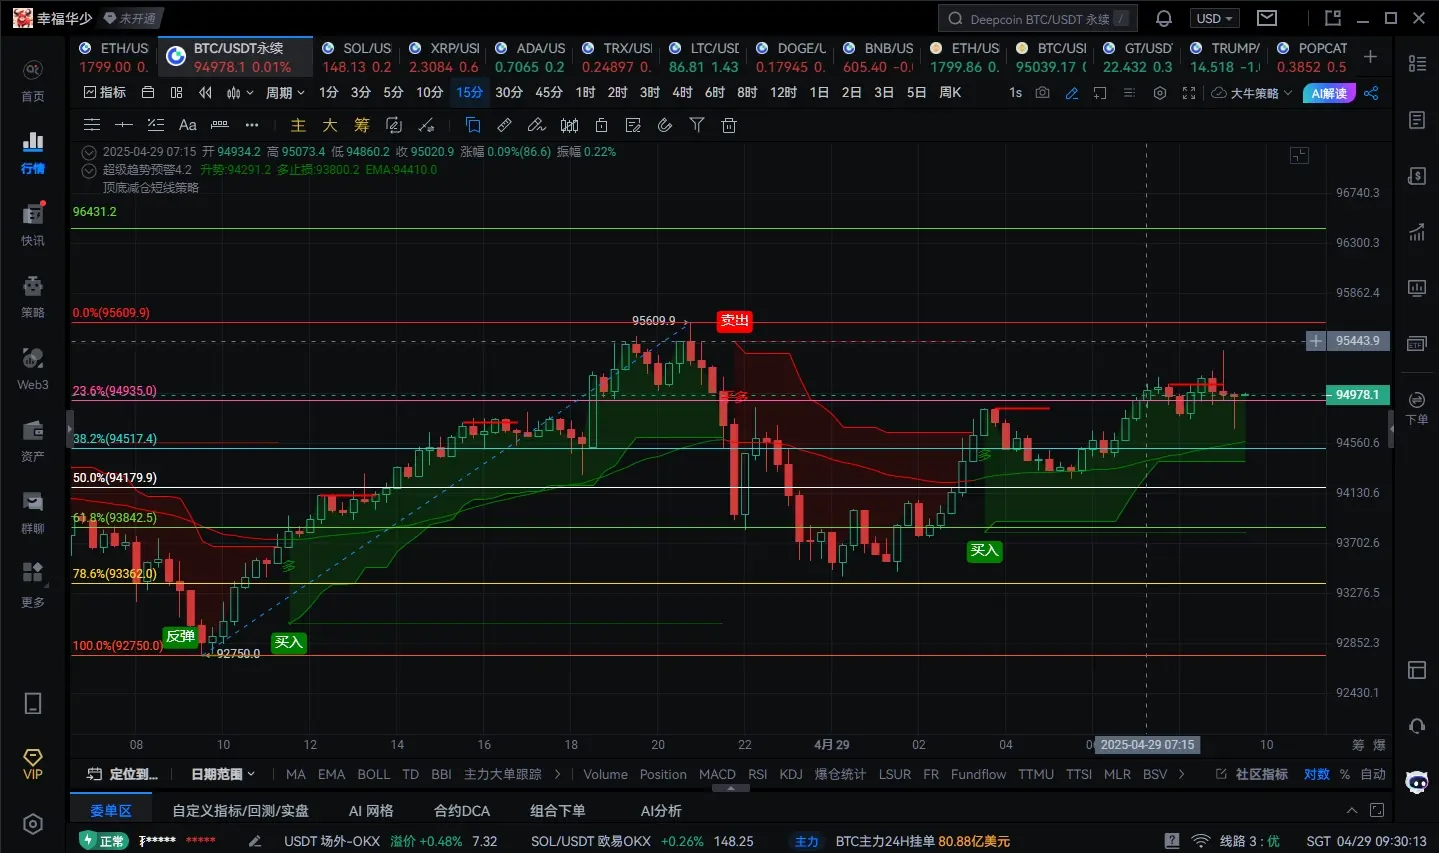Open the AI 网格 tab
The width and height of the screenshot is (1439, 853).
[x=371, y=811]
